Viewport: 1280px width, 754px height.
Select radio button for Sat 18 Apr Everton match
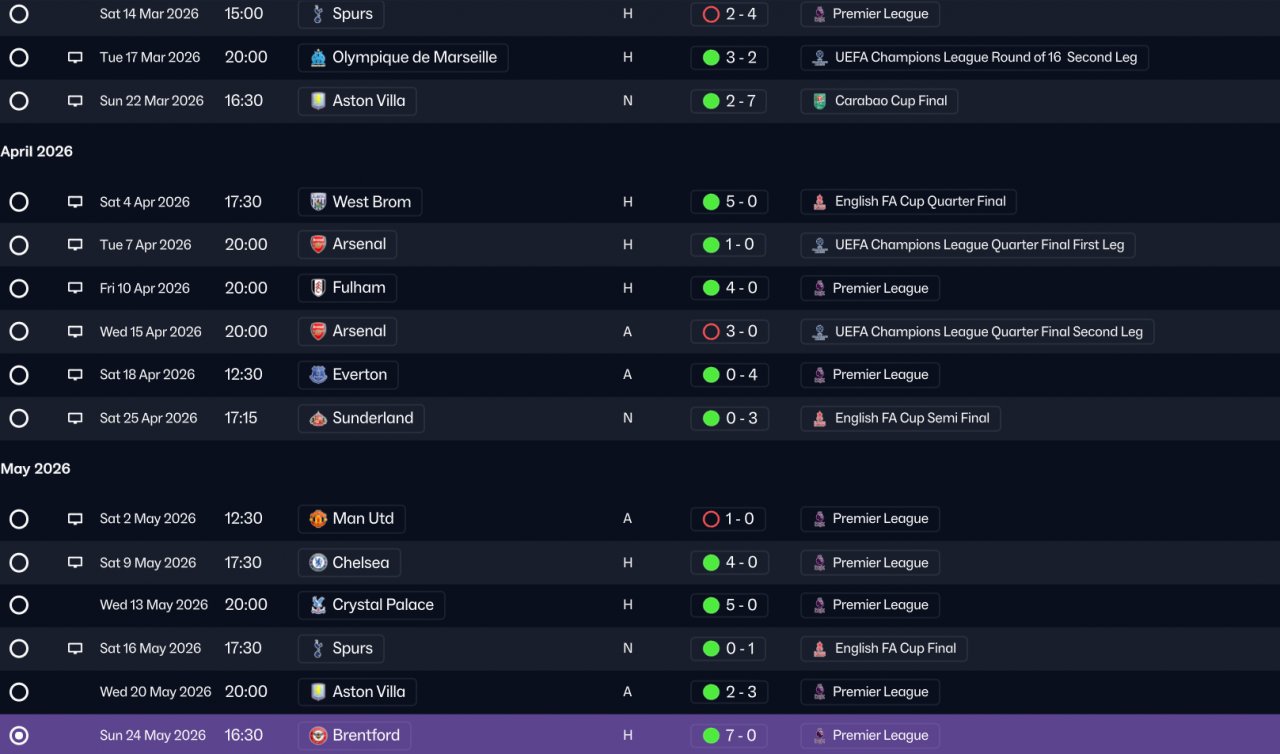click(x=19, y=375)
